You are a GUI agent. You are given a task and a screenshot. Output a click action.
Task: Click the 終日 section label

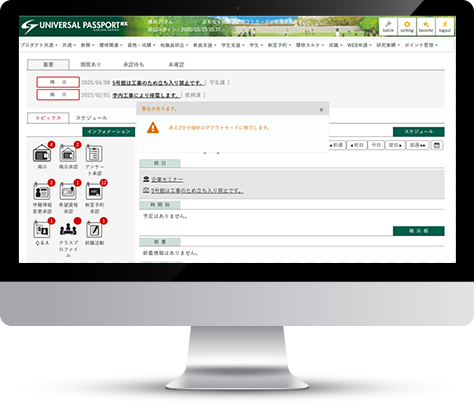tap(160, 163)
